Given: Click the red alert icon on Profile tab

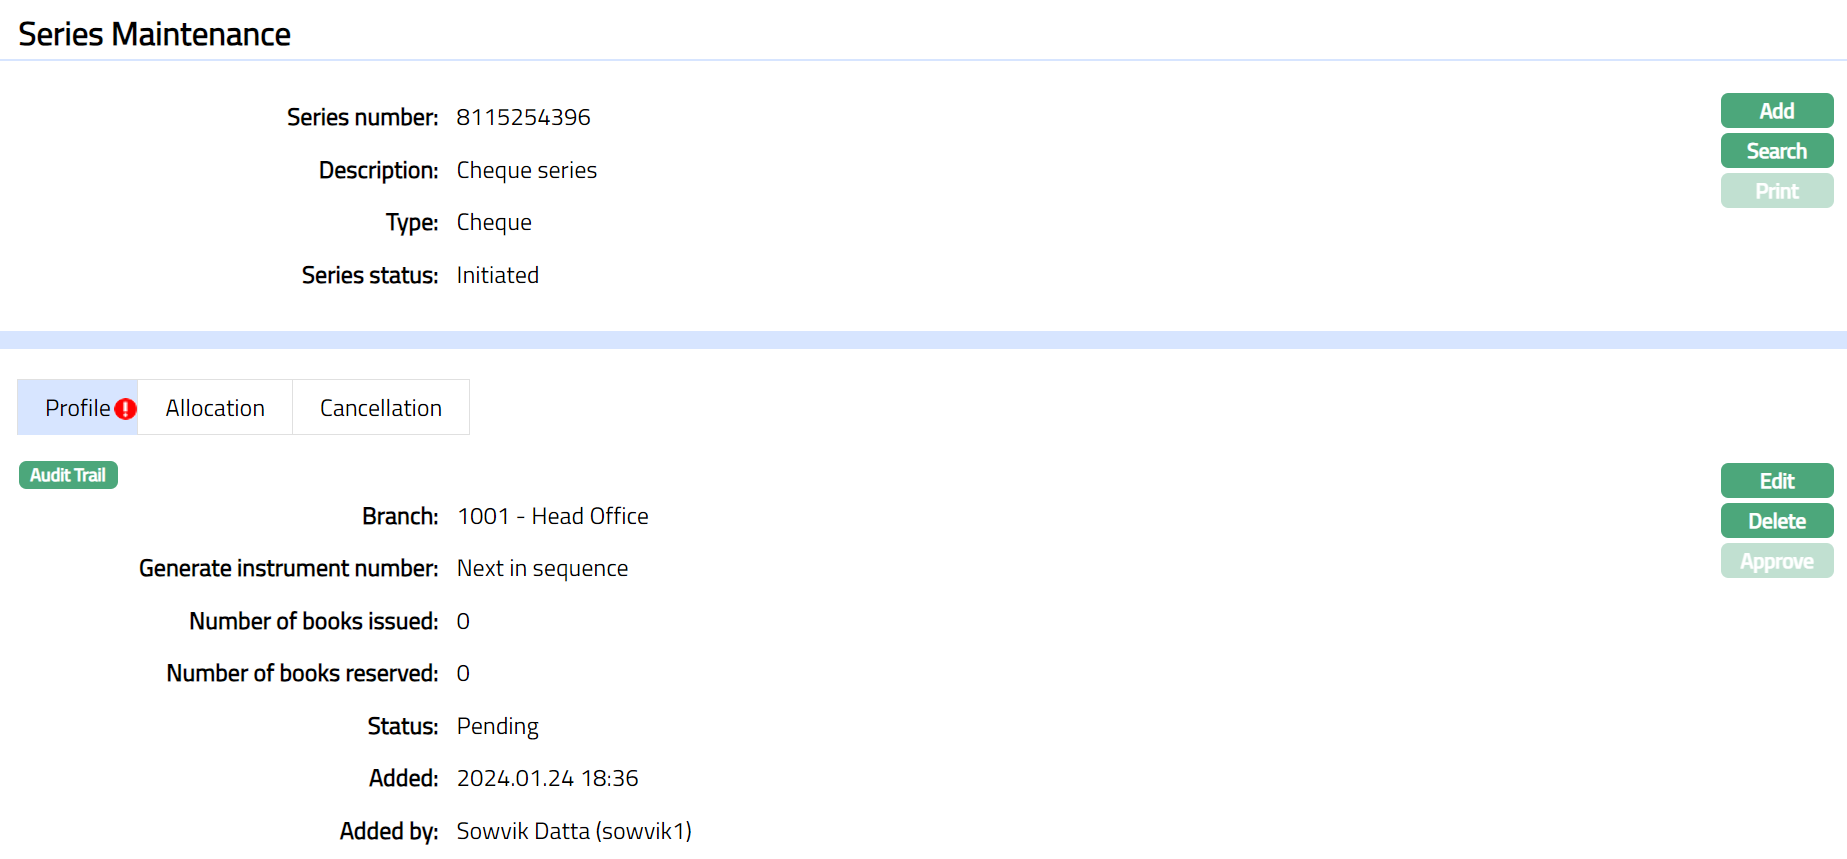Looking at the screenshot, I should [125, 409].
